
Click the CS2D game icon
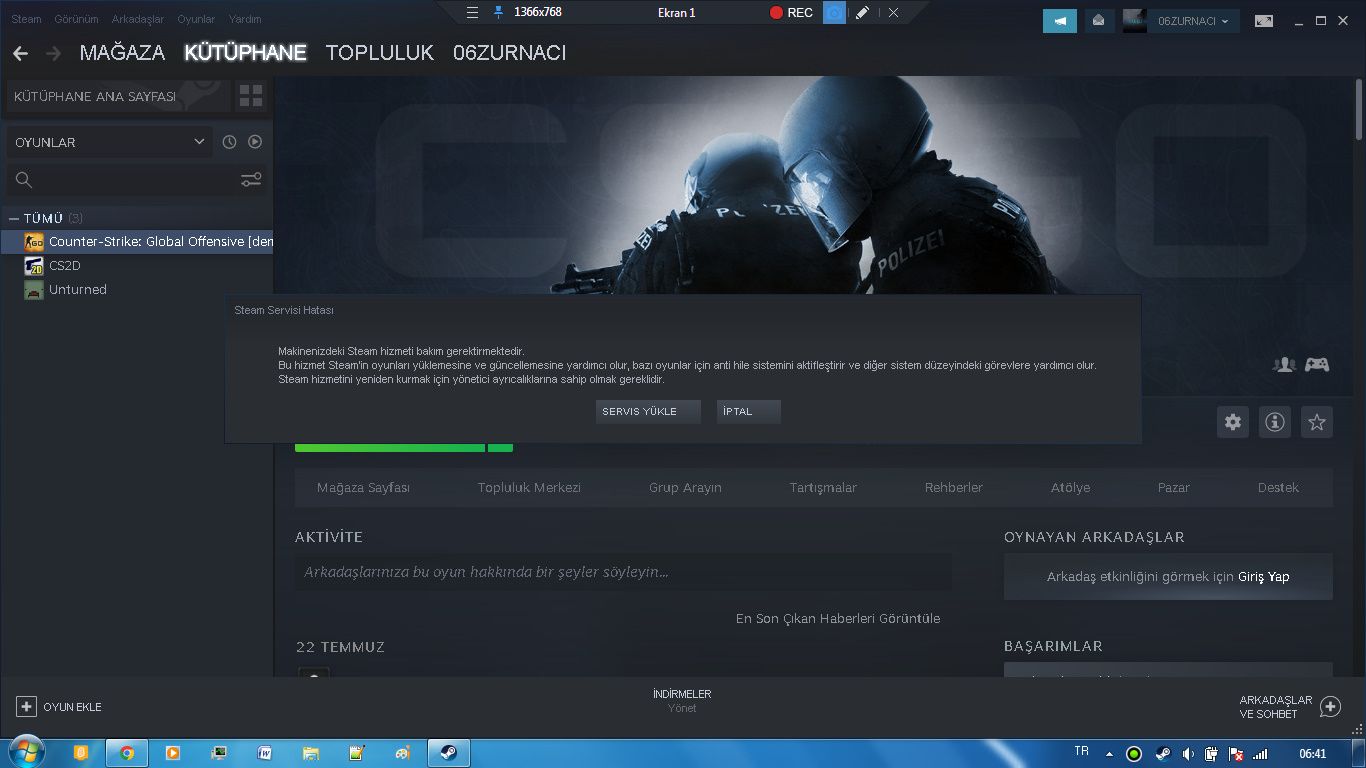pyautogui.click(x=34, y=266)
